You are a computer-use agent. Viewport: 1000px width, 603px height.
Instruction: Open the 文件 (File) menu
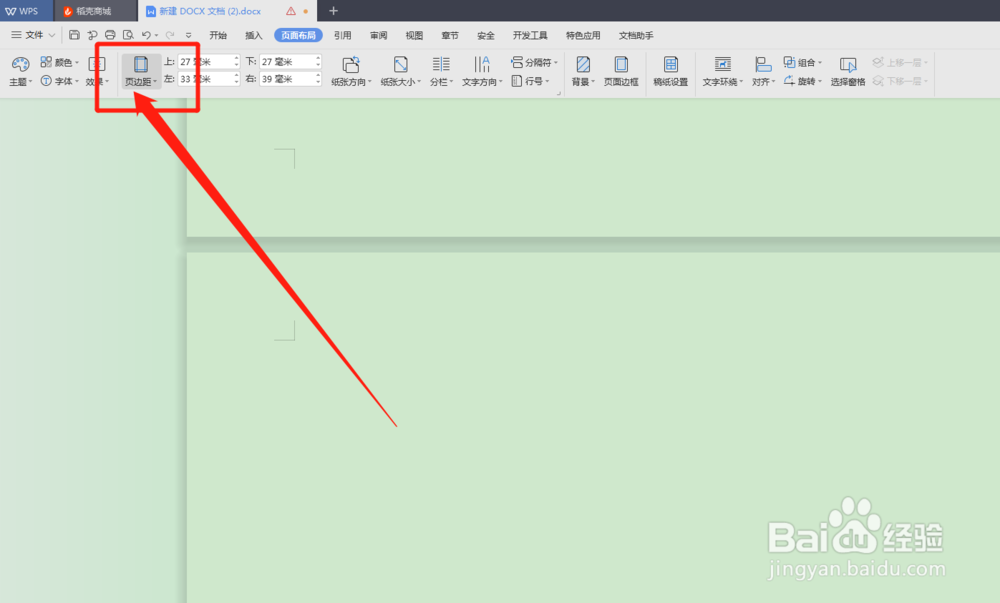[33, 35]
